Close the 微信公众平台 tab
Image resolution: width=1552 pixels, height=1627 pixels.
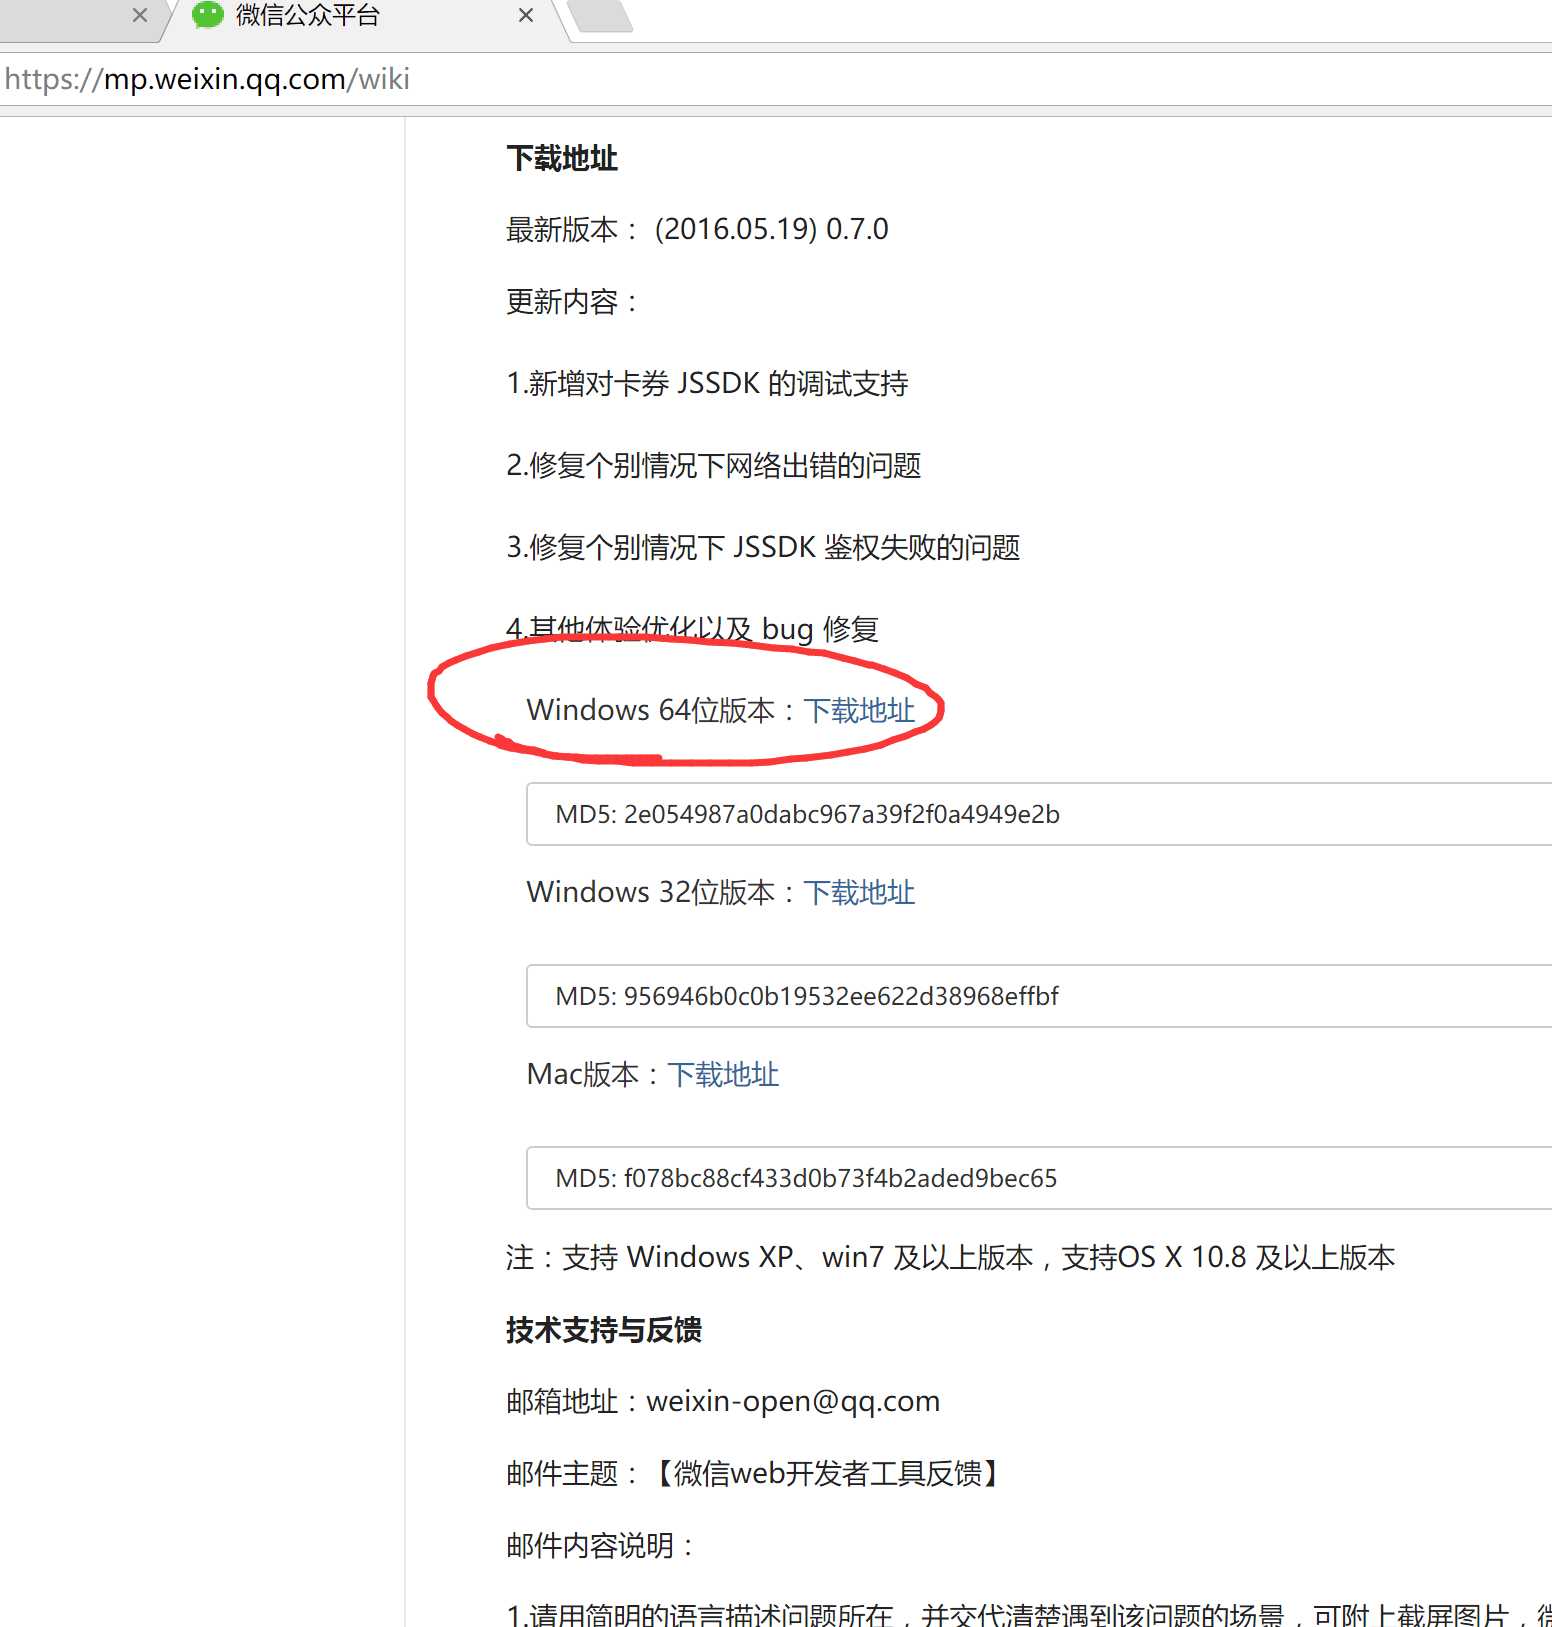(526, 15)
